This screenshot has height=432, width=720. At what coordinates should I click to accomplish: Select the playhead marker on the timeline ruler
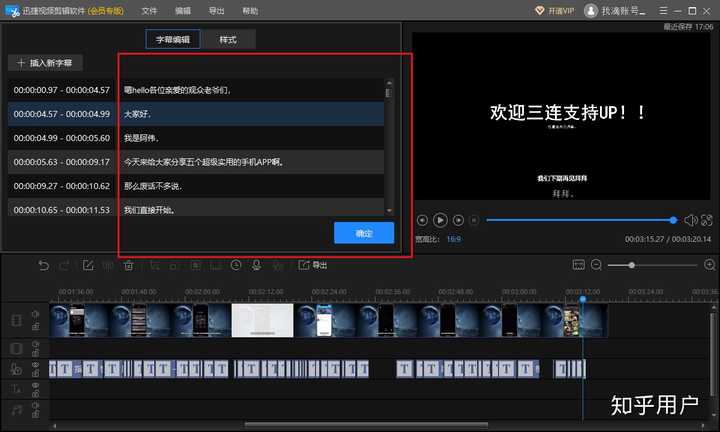click(583, 299)
